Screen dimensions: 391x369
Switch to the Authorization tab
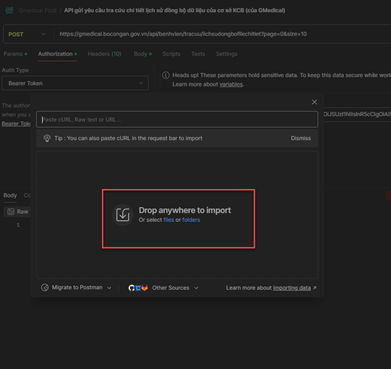[57, 54]
